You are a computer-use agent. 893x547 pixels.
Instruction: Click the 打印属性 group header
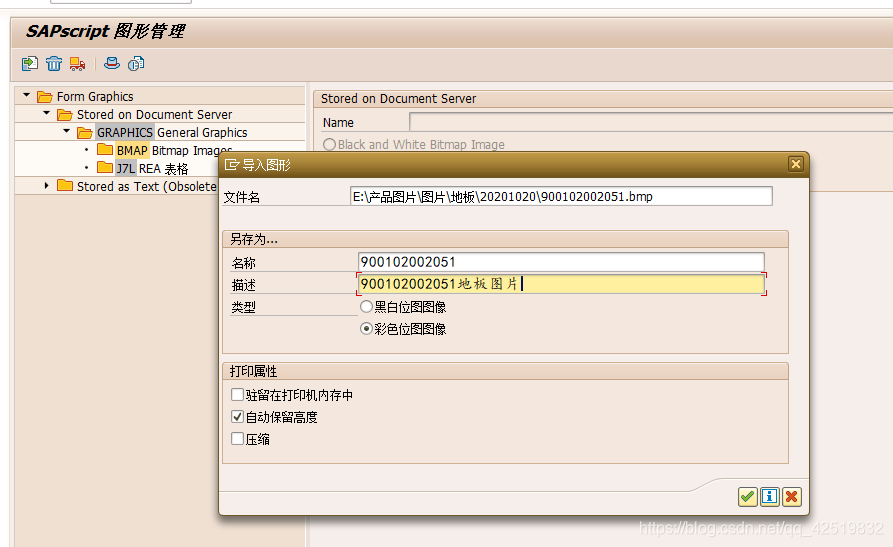[505, 371]
